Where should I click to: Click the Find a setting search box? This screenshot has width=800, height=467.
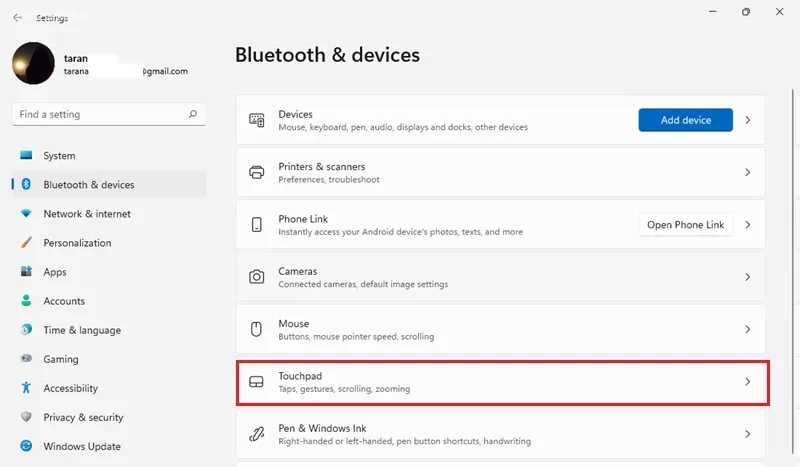[100, 114]
